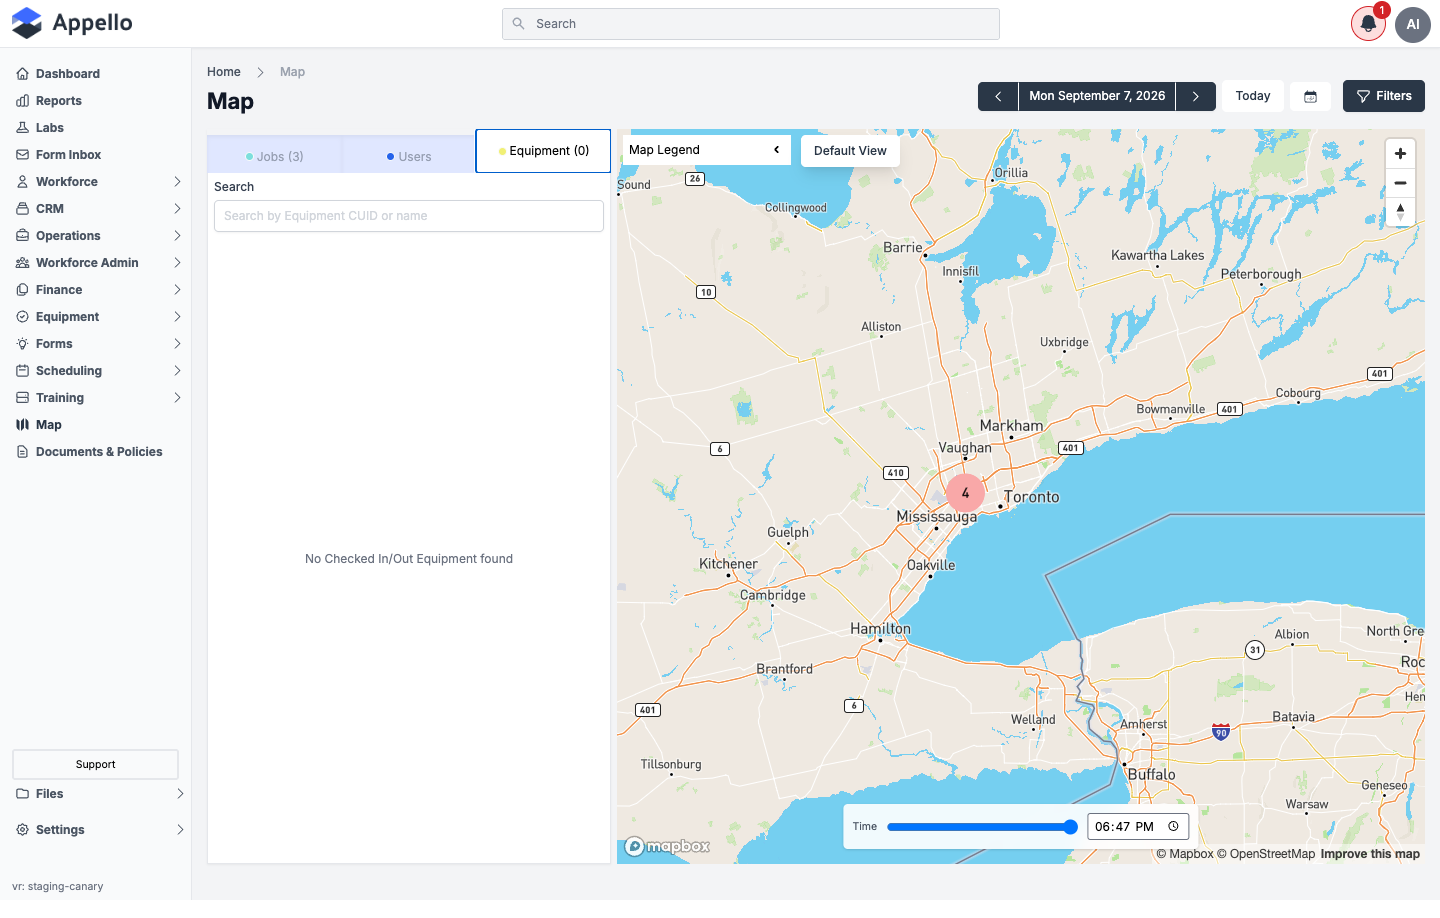Reset map bearing with compass
This screenshot has width=1440, height=918.
click(x=1400, y=212)
